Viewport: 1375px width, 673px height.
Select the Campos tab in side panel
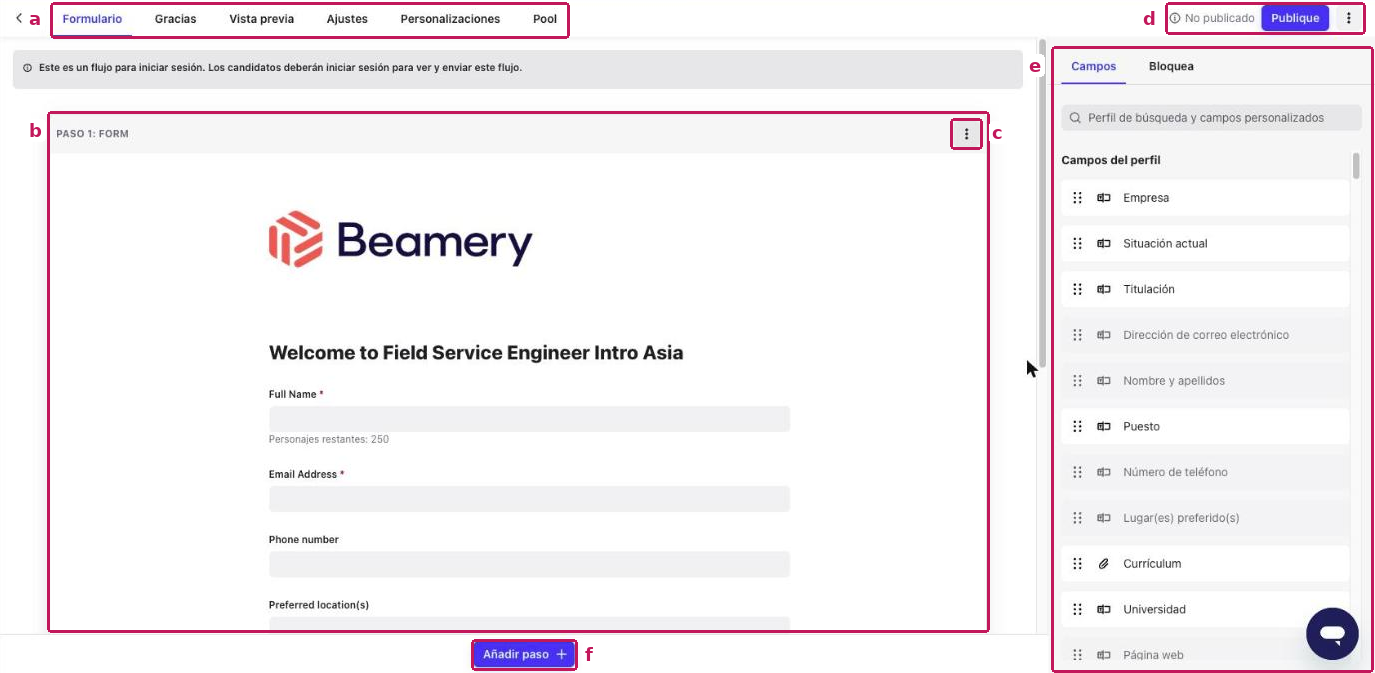click(1093, 67)
